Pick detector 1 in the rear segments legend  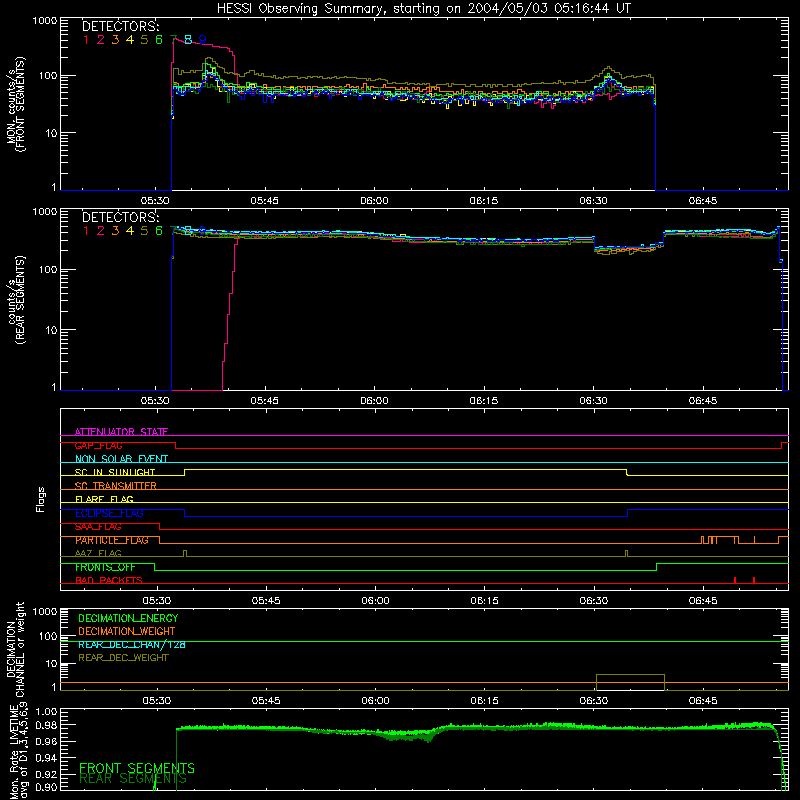(86, 231)
